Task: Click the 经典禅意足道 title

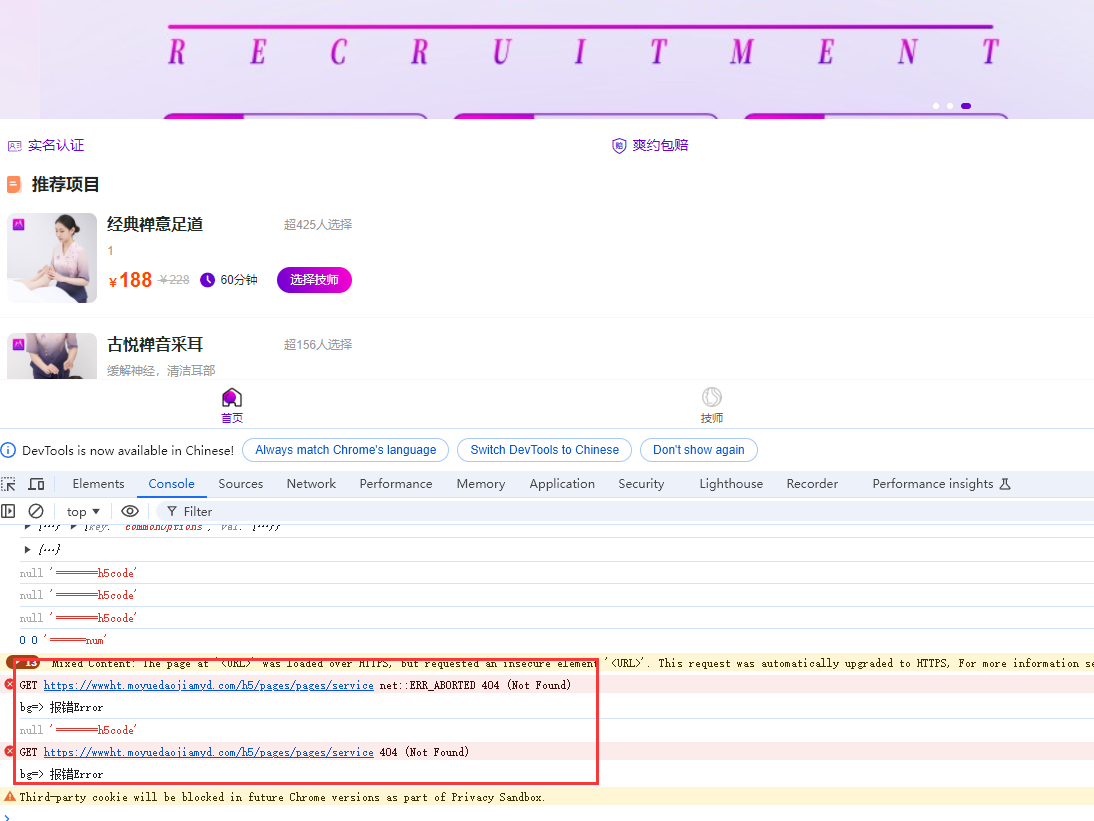Action: point(155,224)
